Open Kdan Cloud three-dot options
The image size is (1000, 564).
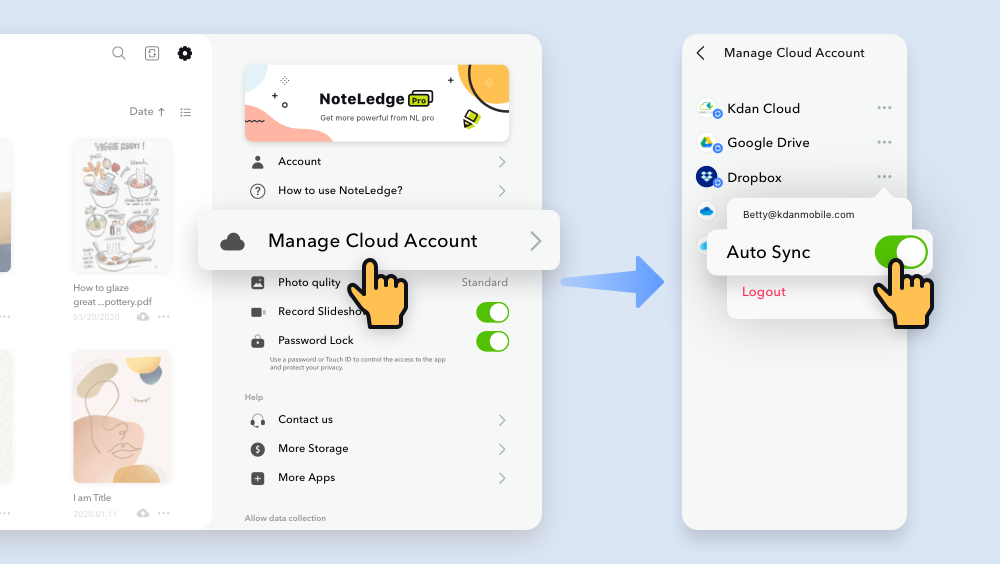884,108
